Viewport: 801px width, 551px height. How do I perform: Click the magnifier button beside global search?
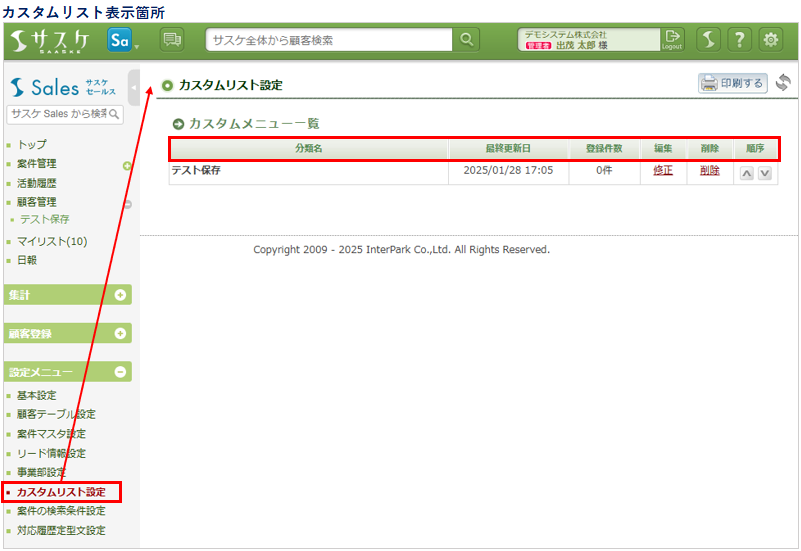pos(467,40)
